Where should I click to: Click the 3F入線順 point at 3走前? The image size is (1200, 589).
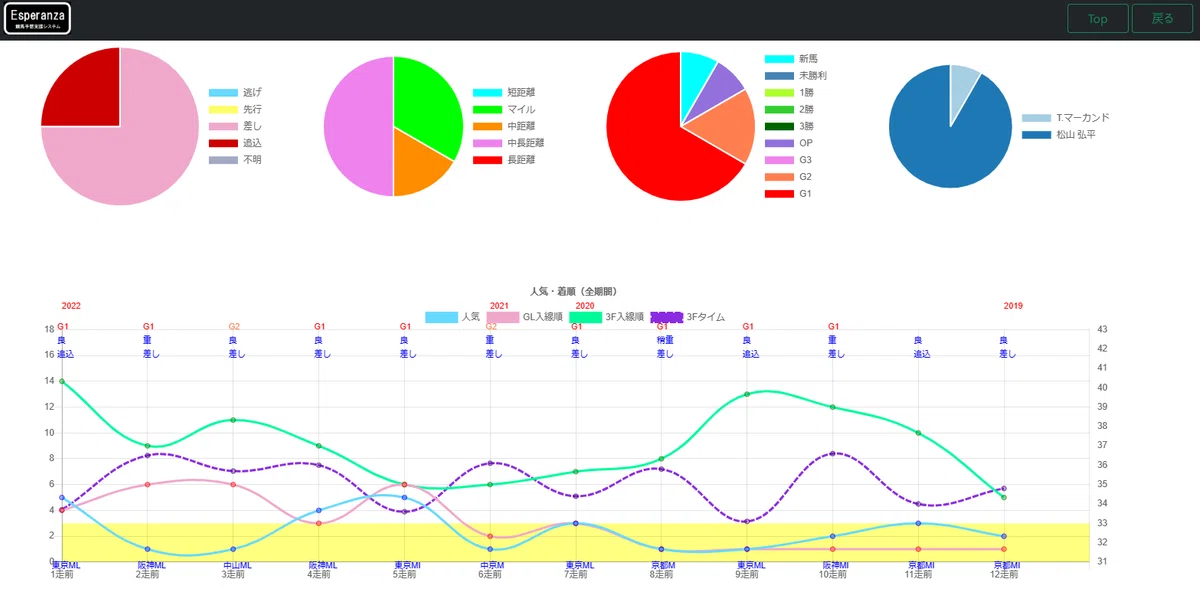(233, 420)
